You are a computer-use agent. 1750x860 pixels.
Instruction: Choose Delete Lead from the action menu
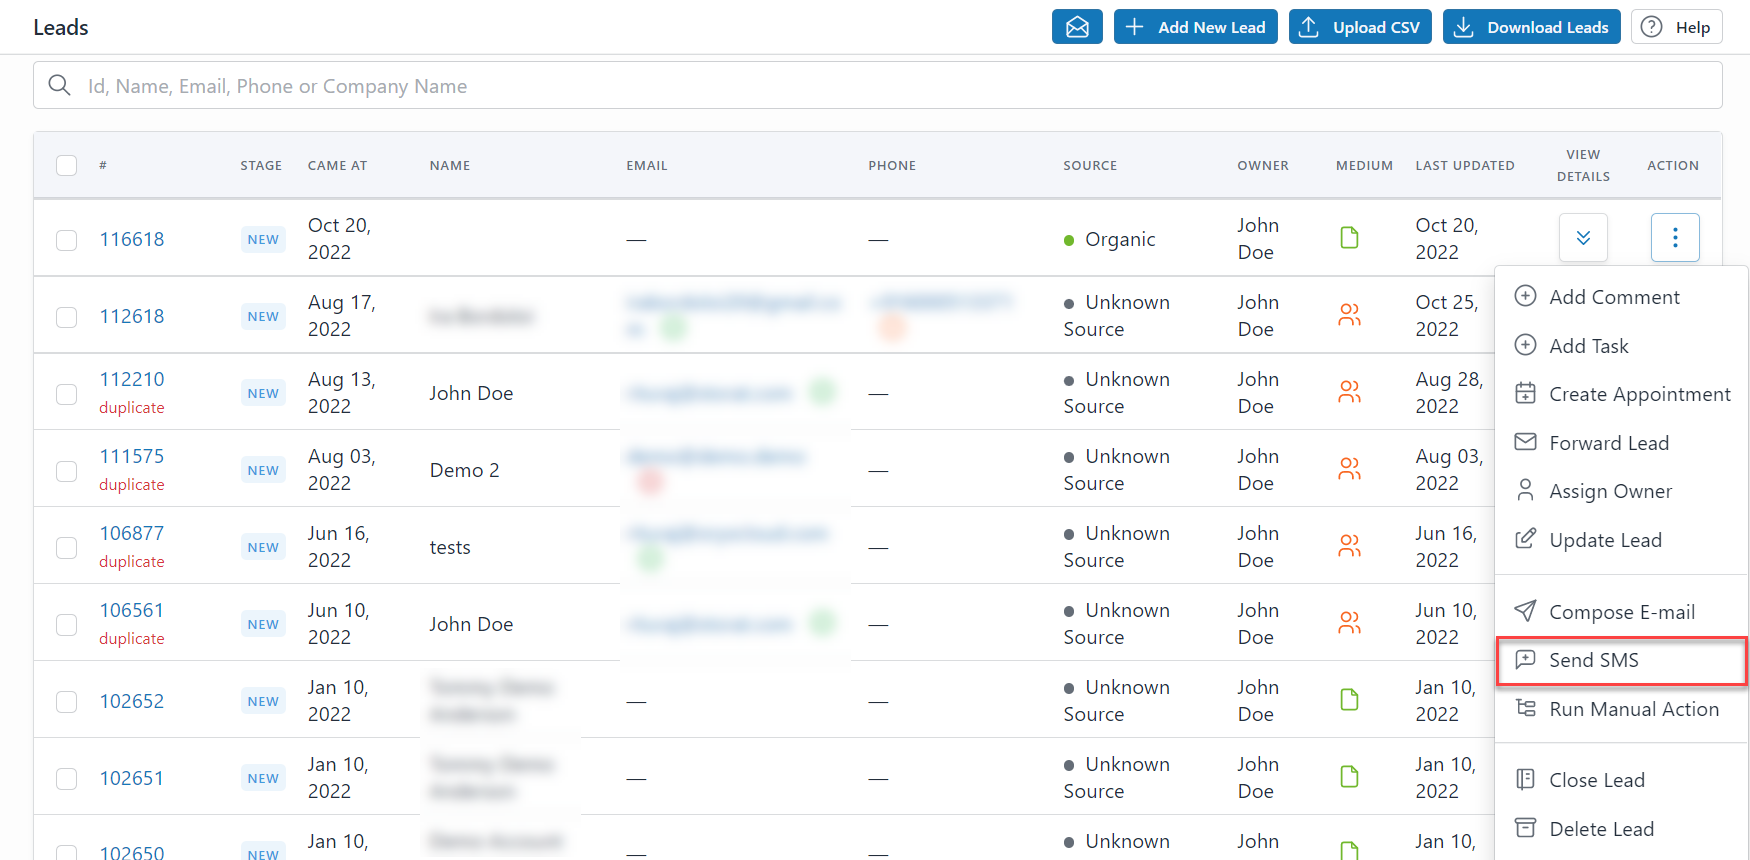(1601, 829)
